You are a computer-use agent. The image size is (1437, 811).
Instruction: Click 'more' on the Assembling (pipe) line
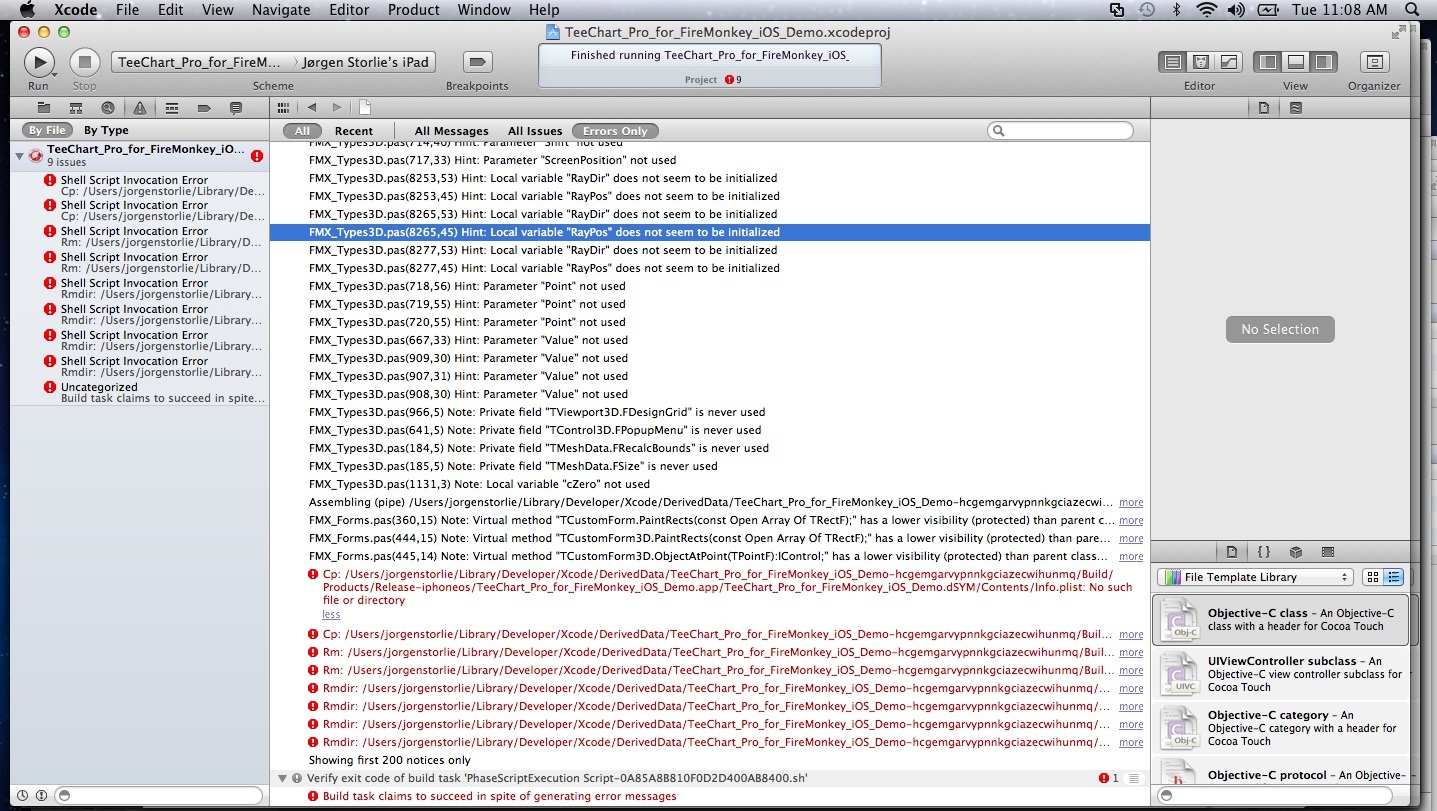click(x=1131, y=502)
